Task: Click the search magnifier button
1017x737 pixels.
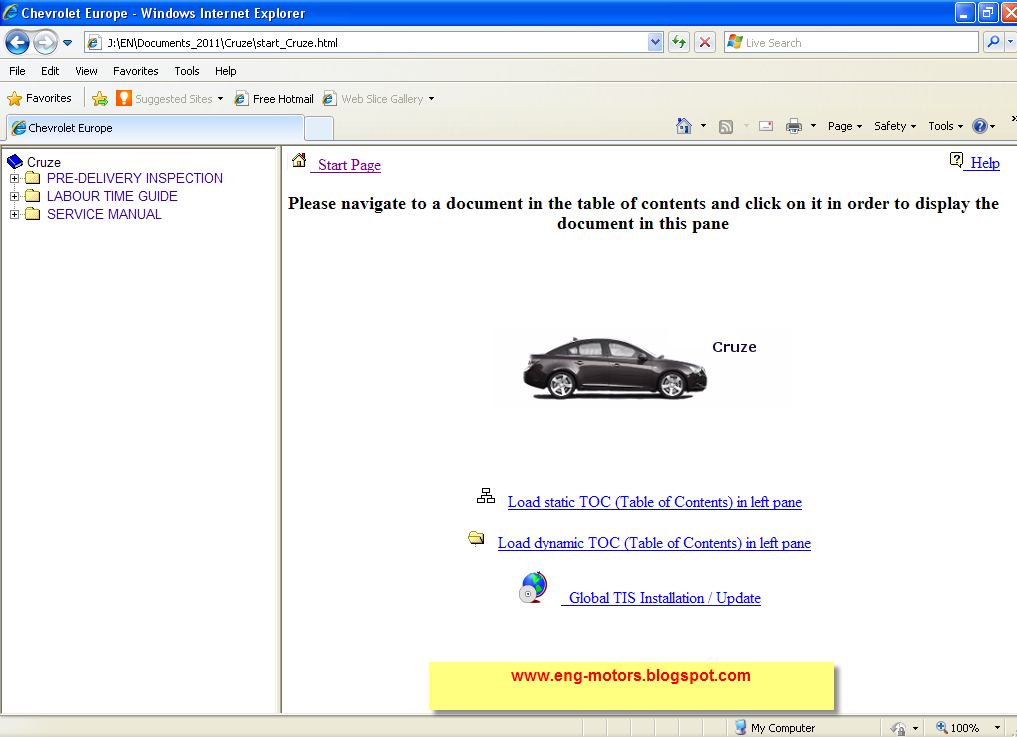Action: click(x=993, y=43)
